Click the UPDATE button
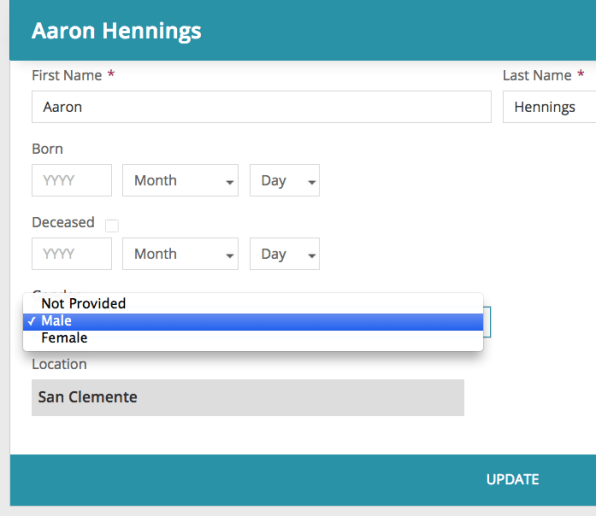 [x=512, y=480]
